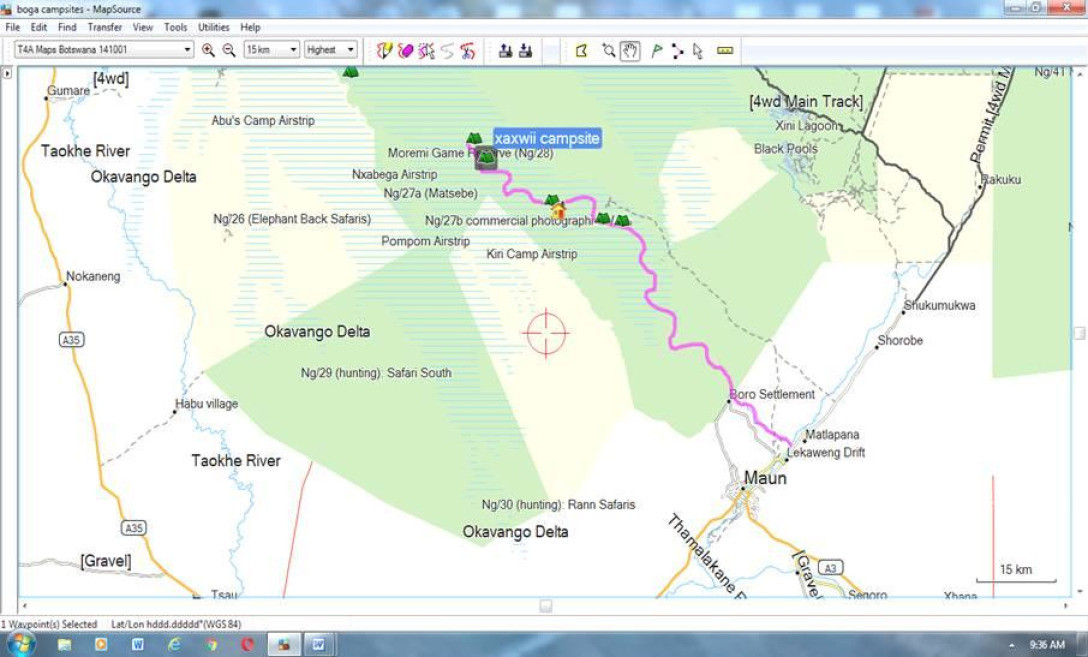The image size is (1088, 657).
Task: Open the Edit menu
Action: click(x=39, y=27)
